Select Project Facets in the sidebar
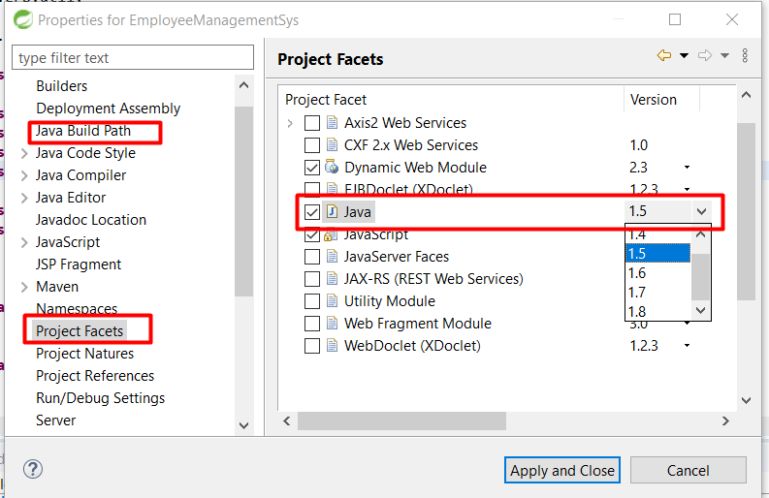The width and height of the screenshot is (769, 498). tap(79, 331)
